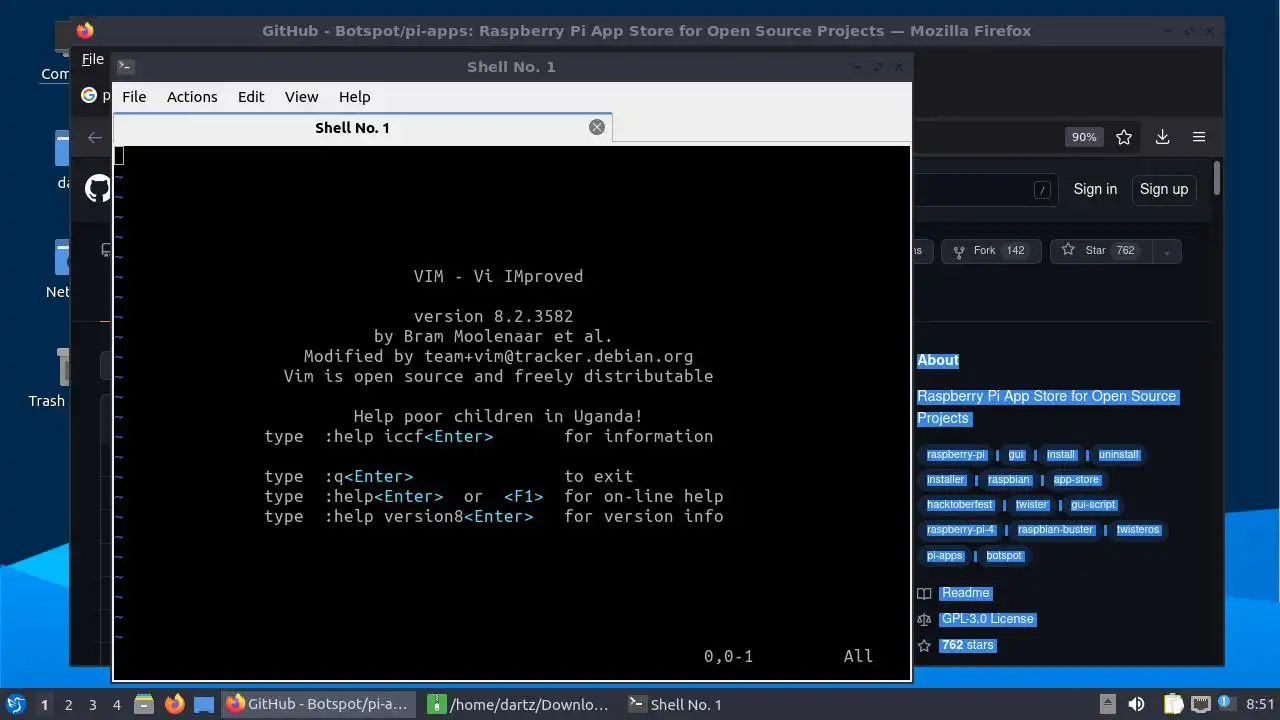This screenshot has height=720, width=1280.
Task: Click the file manager launcher in the taskbar
Action: tap(144, 704)
